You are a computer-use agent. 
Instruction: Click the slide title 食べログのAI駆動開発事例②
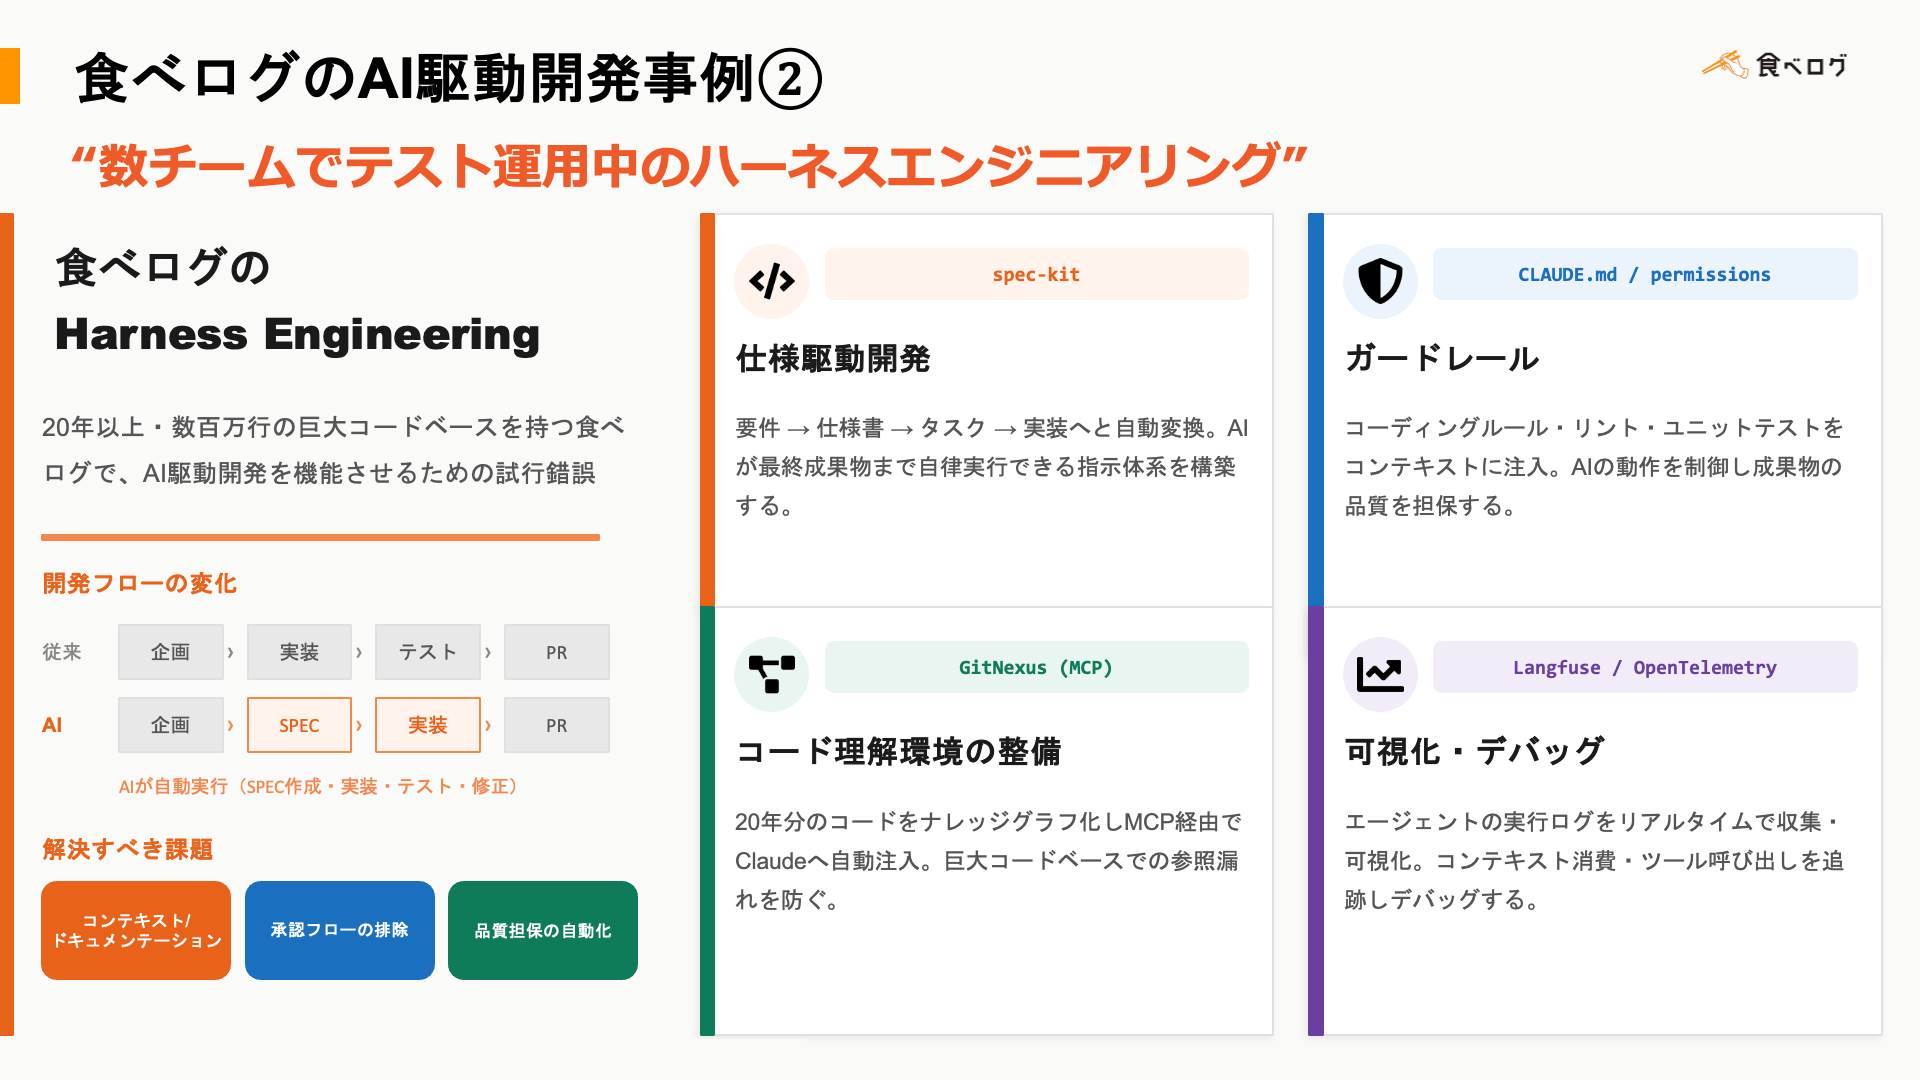pos(448,78)
